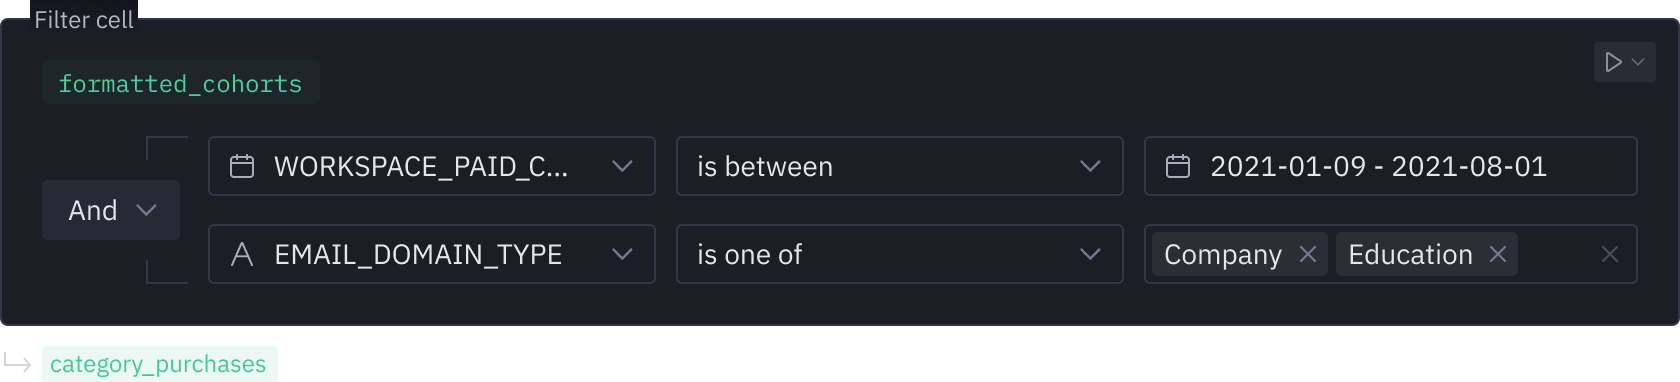Screen dimensions: 1680x382
Task: Click text type icon beside EMAIL_DOMAIN_TYPE
Action: click(x=242, y=254)
